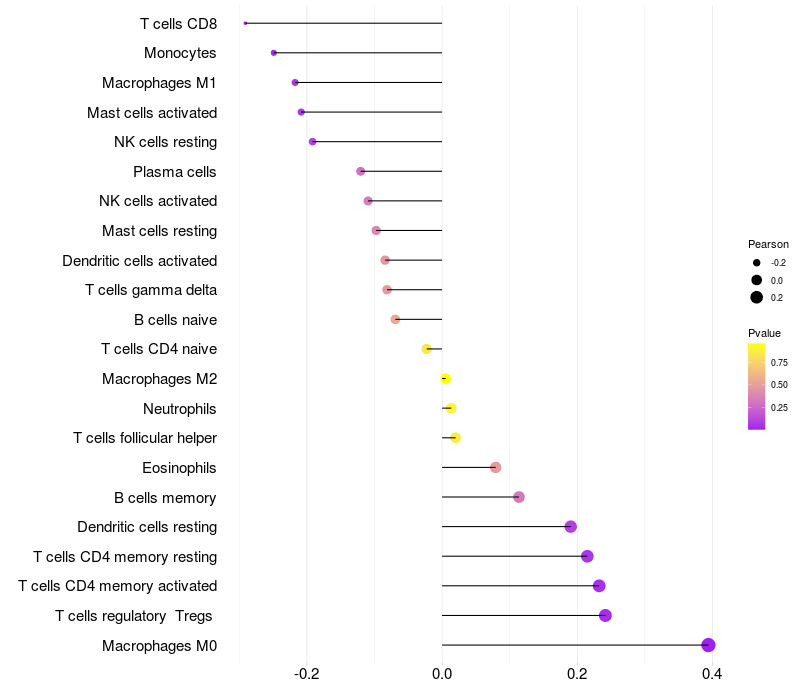Click the Pearson 0.0 legend circle
The width and height of the screenshot is (800, 700).
point(757,280)
